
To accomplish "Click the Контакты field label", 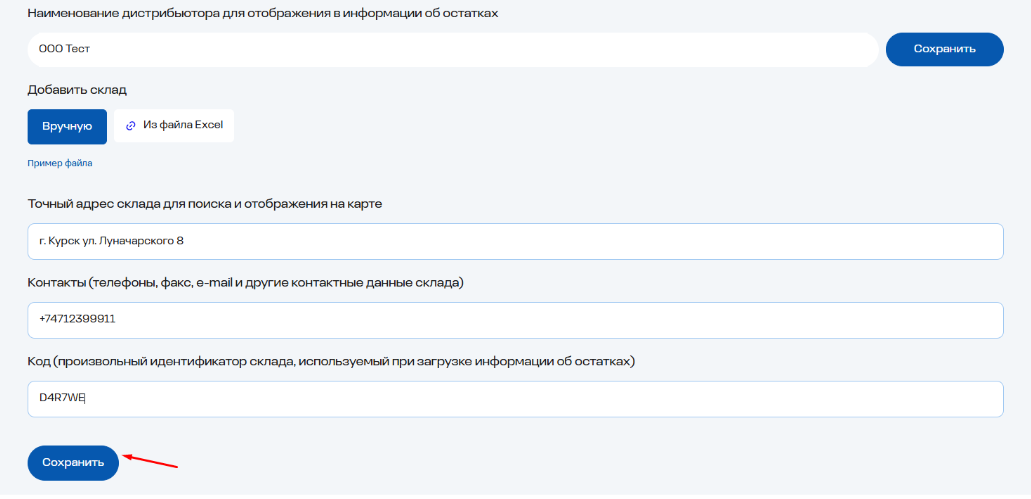I will click(245, 283).
